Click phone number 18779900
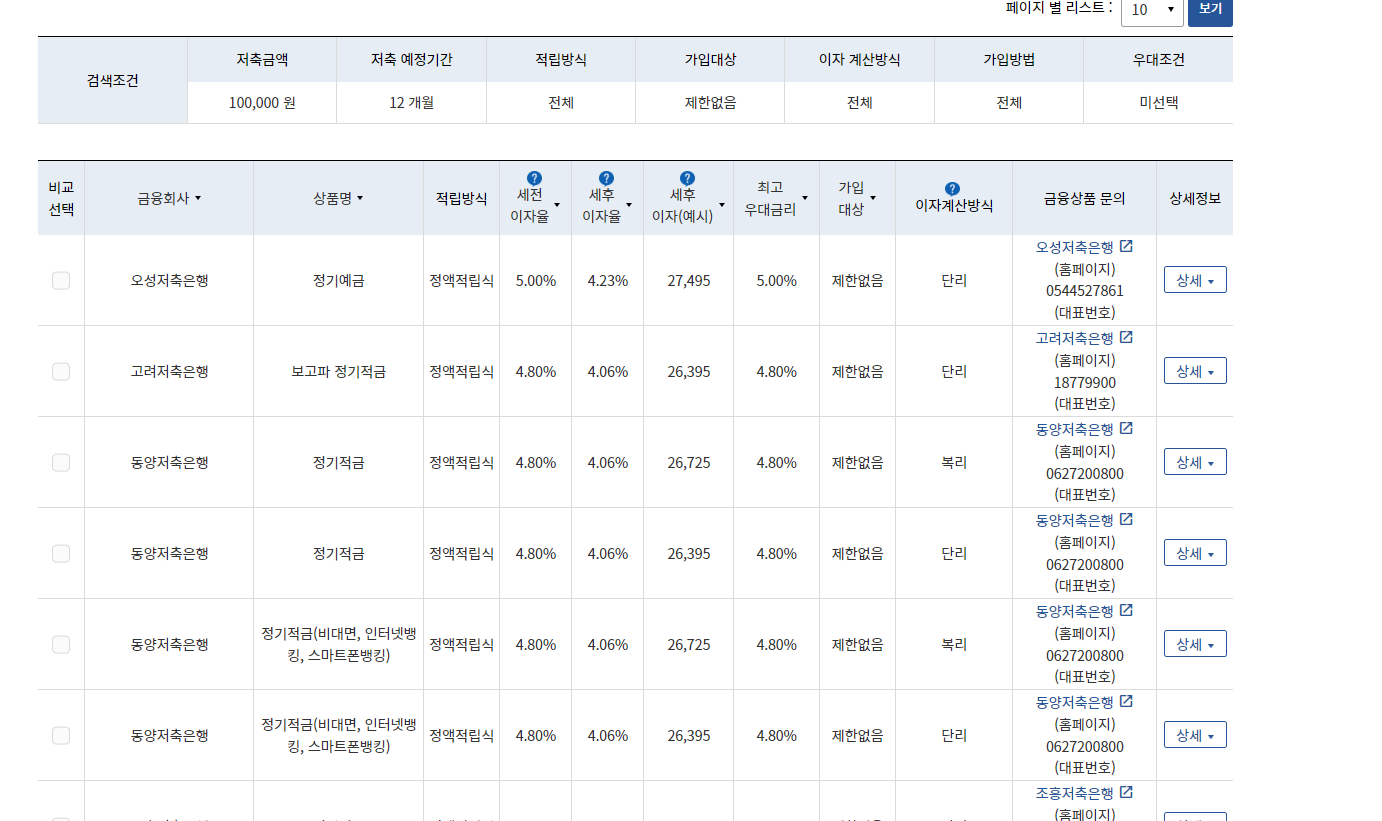1382x821 pixels. (1085, 382)
